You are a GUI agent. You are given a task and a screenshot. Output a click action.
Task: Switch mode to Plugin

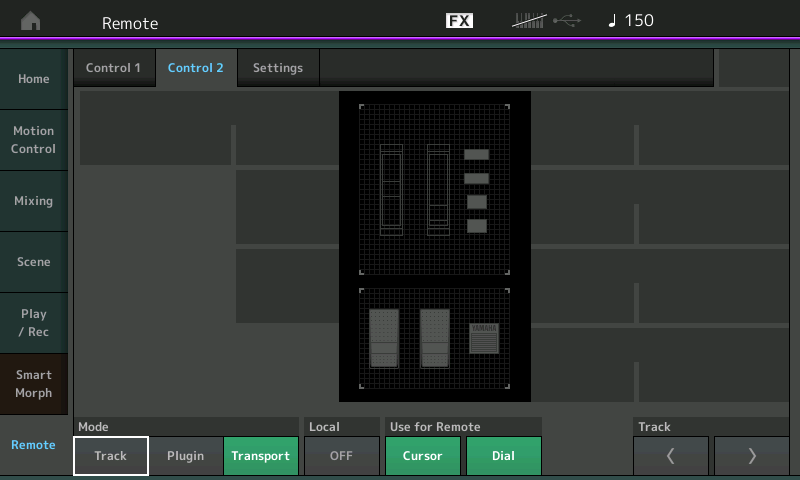[185, 456]
